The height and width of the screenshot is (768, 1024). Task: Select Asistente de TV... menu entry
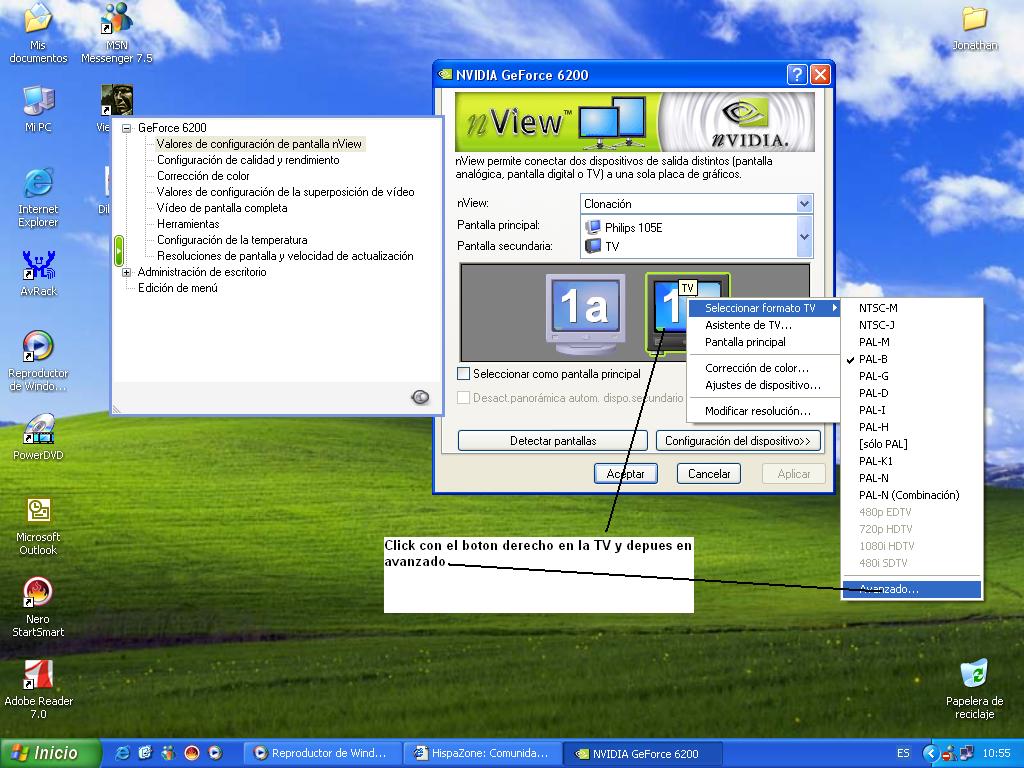point(748,325)
